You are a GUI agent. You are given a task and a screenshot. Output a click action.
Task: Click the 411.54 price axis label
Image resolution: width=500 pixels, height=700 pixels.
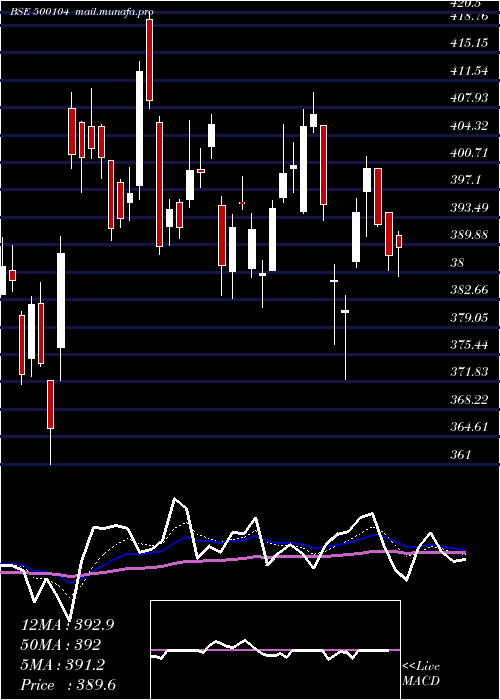click(x=469, y=71)
